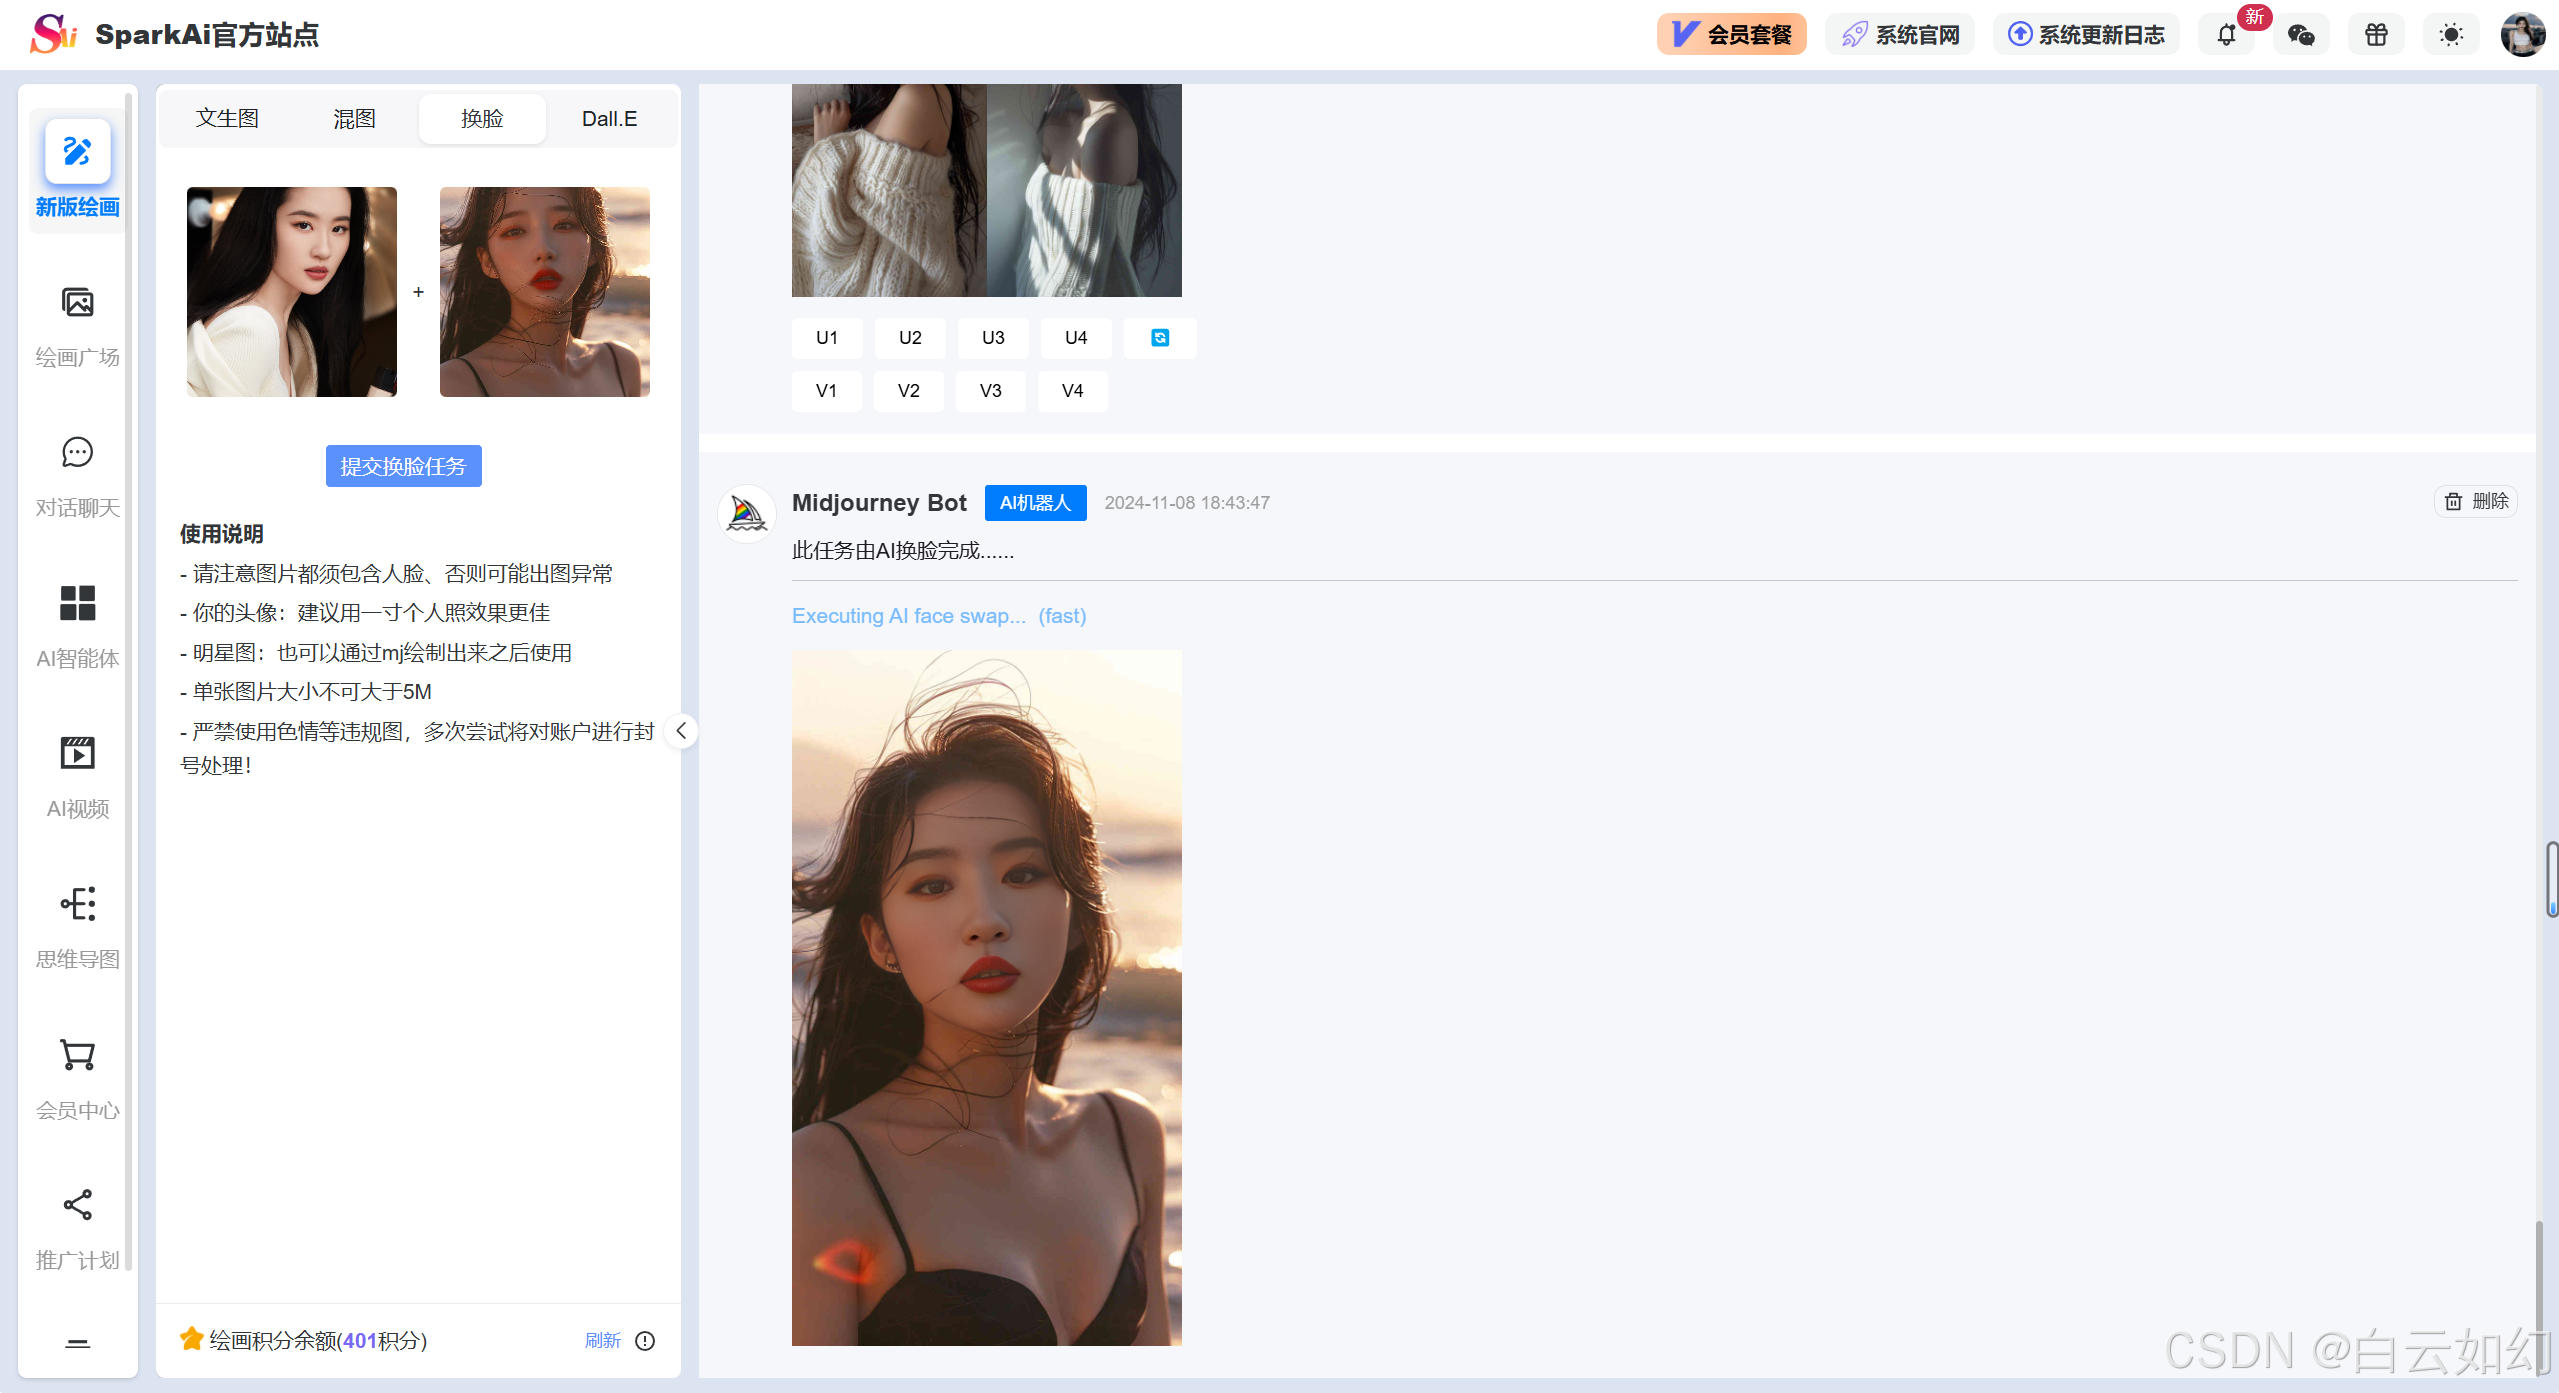
Task: Open 思维导图 mind map icon
Action: click(x=77, y=904)
